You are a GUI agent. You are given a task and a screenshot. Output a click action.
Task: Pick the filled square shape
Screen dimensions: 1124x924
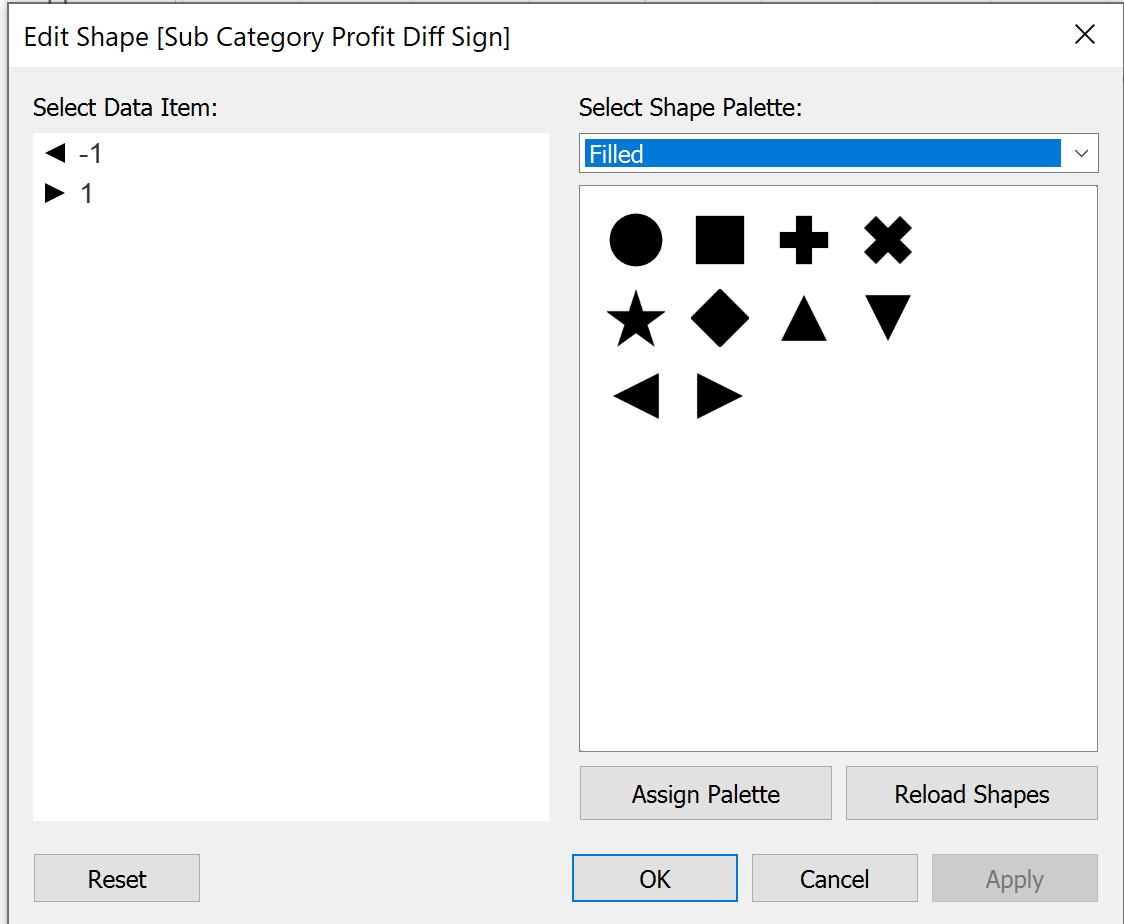pyautogui.click(x=720, y=240)
